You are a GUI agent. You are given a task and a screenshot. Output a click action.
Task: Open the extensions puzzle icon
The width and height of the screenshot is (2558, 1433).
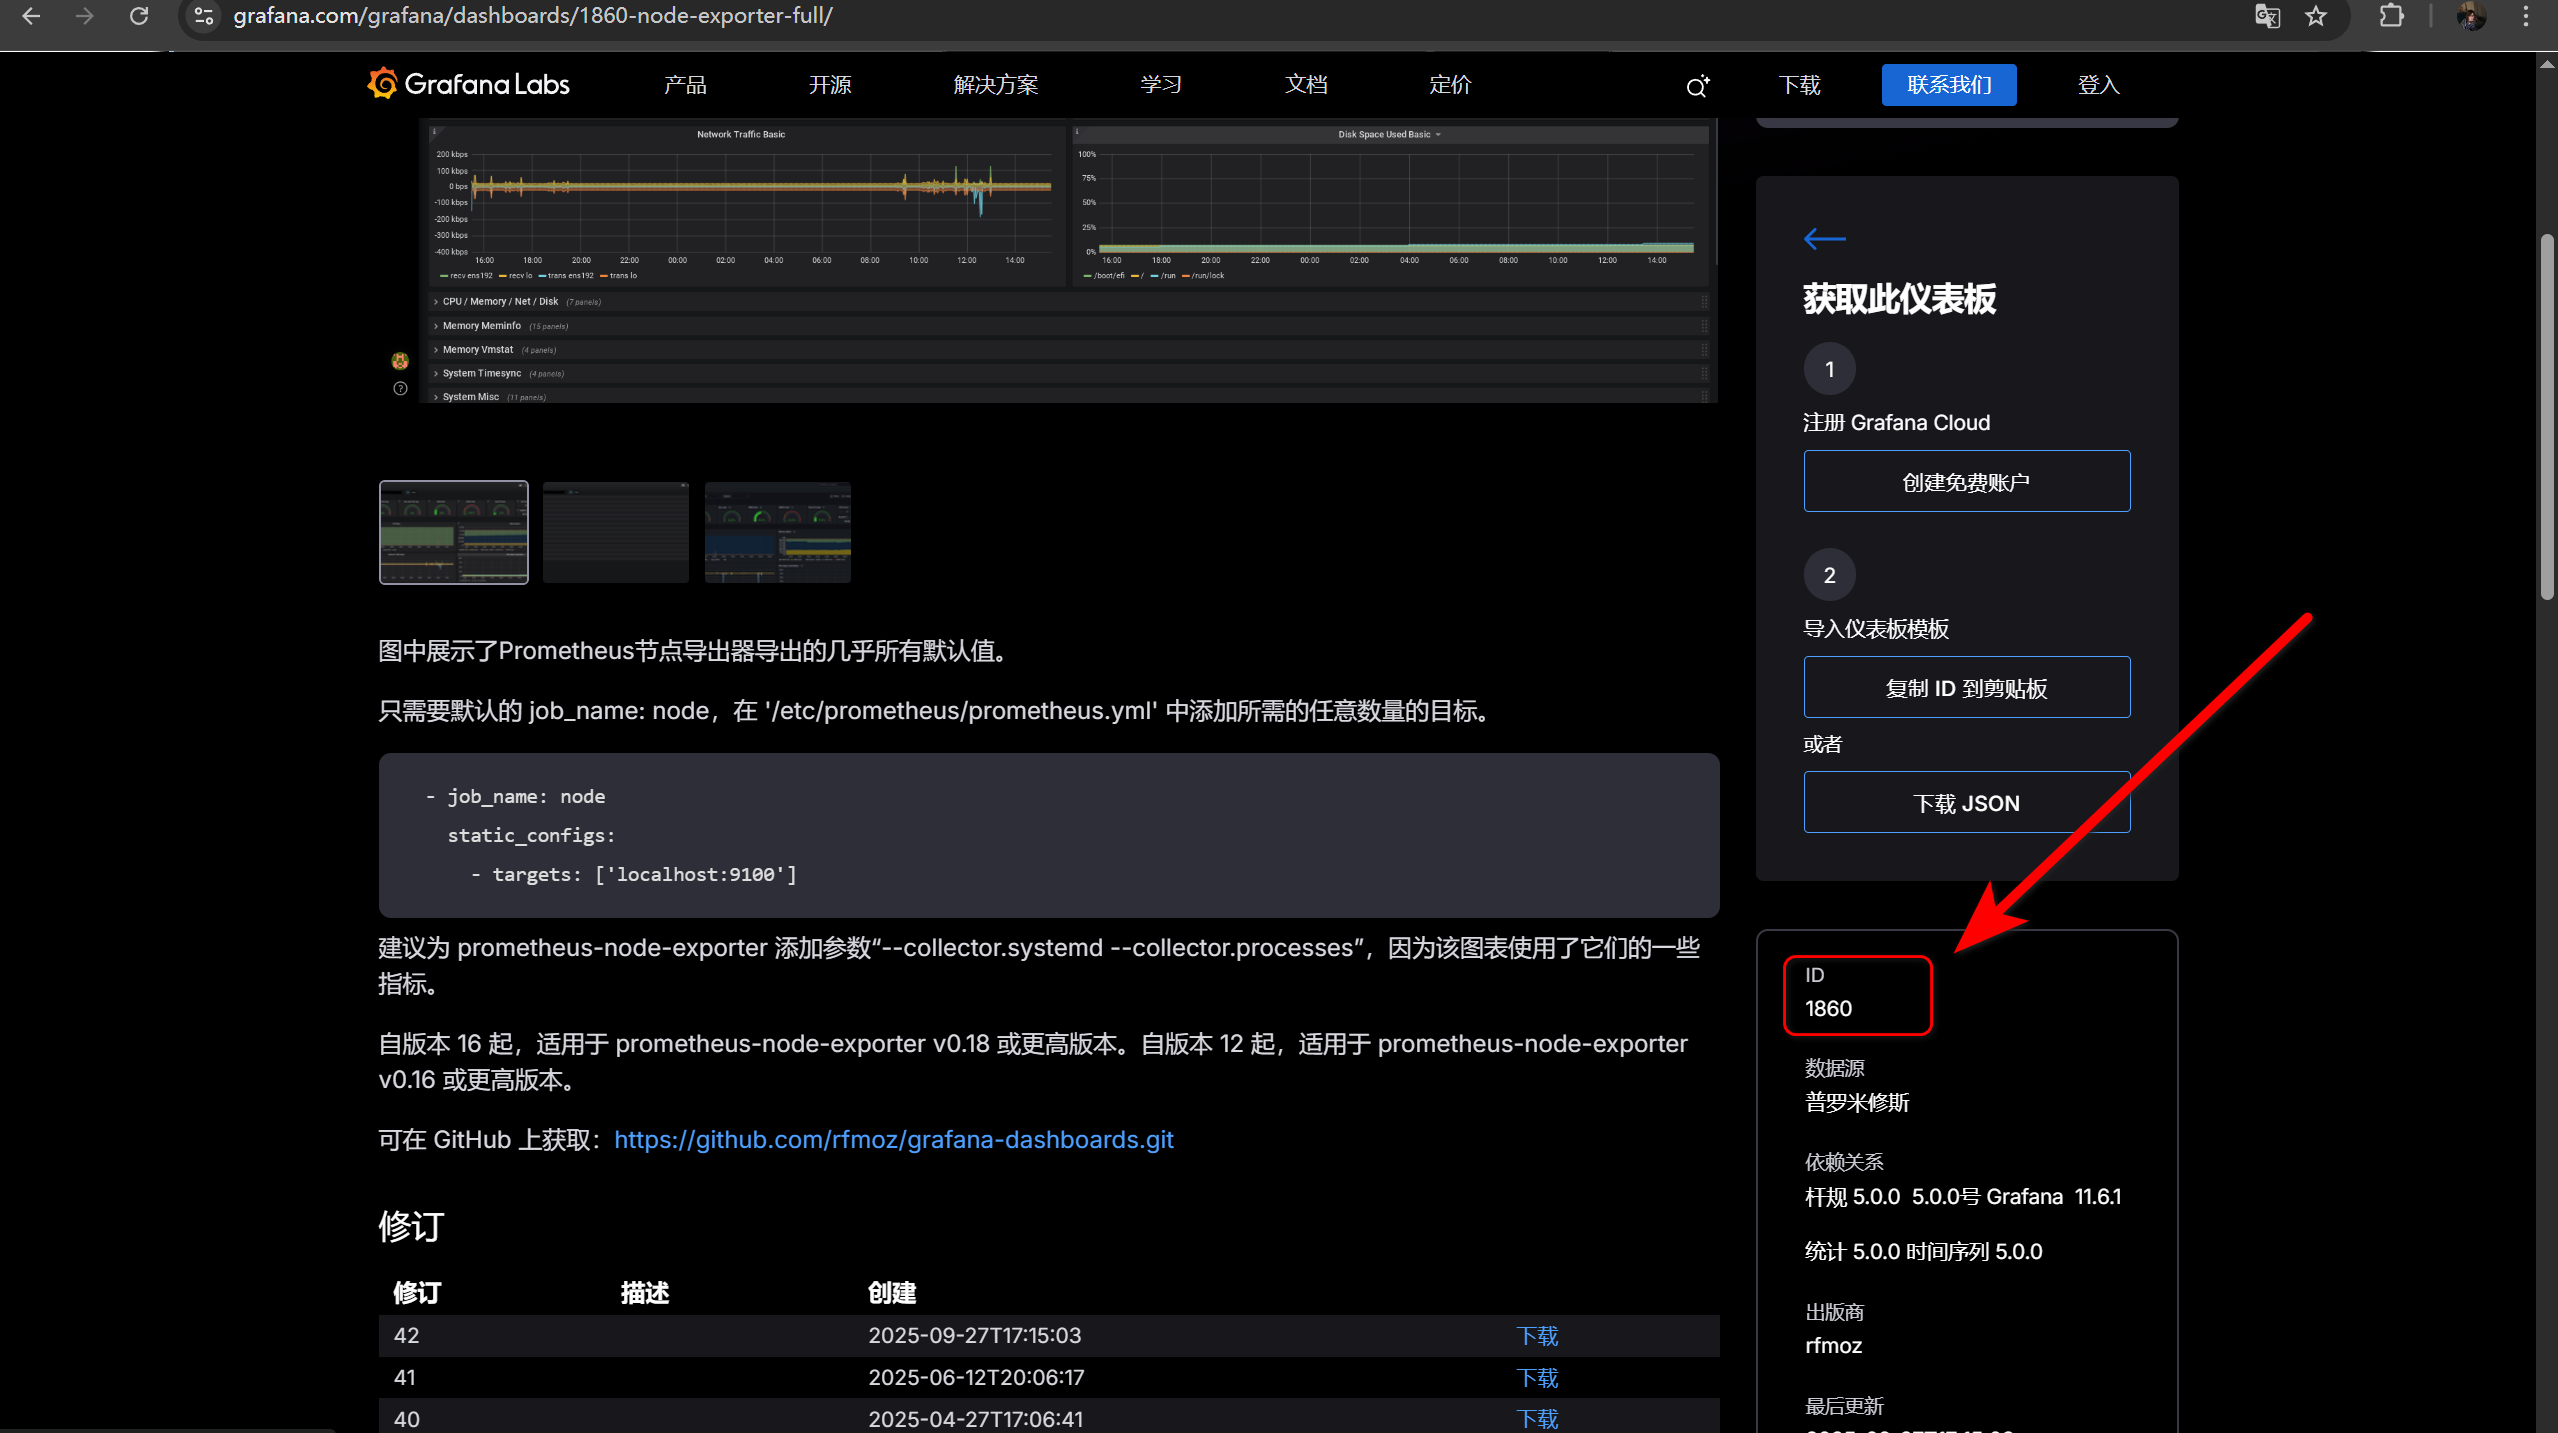point(2391,16)
